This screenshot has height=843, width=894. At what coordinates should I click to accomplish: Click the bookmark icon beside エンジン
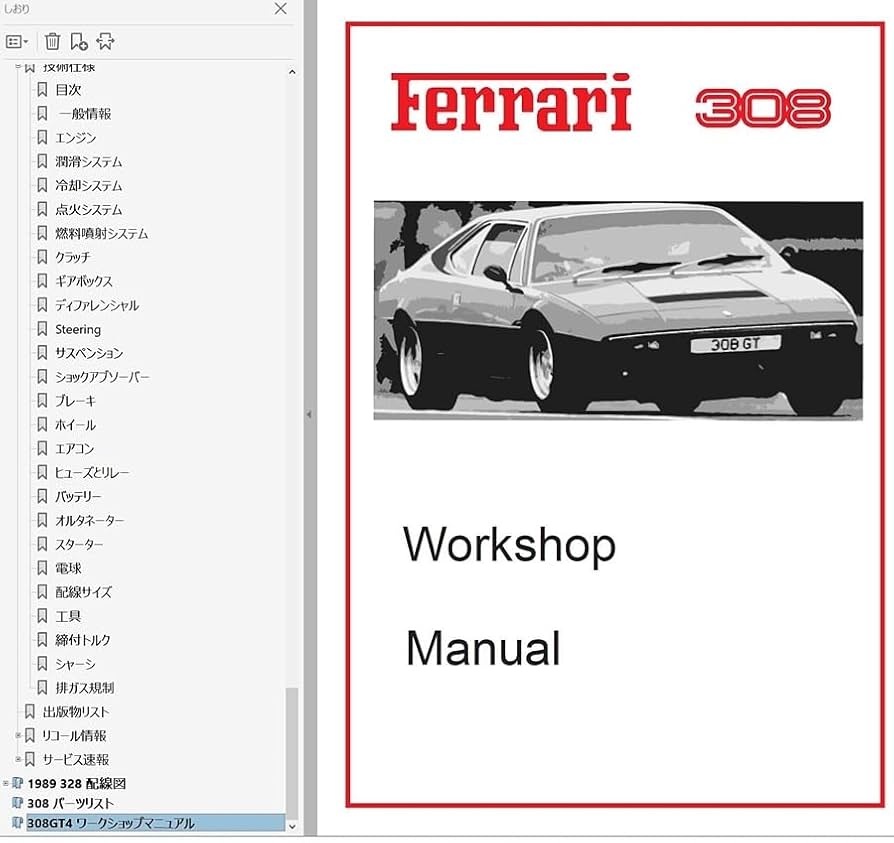tap(41, 137)
